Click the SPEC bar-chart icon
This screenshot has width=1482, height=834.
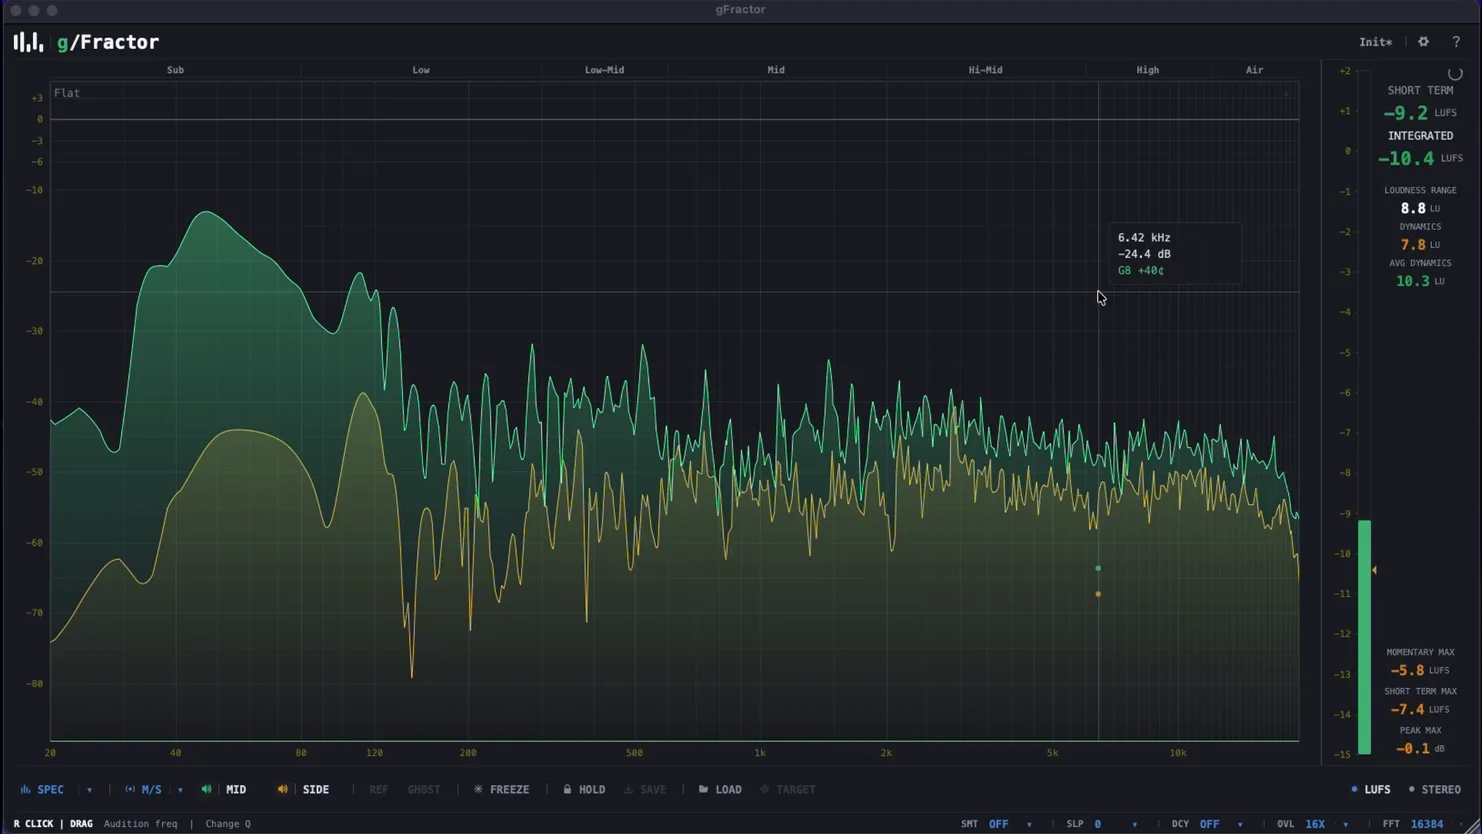(25, 790)
